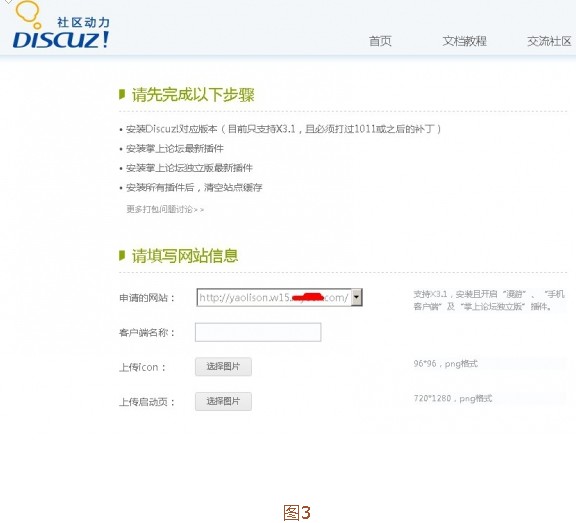
Task: Open the 更多打包问题讨论>> link
Action: [165, 209]
